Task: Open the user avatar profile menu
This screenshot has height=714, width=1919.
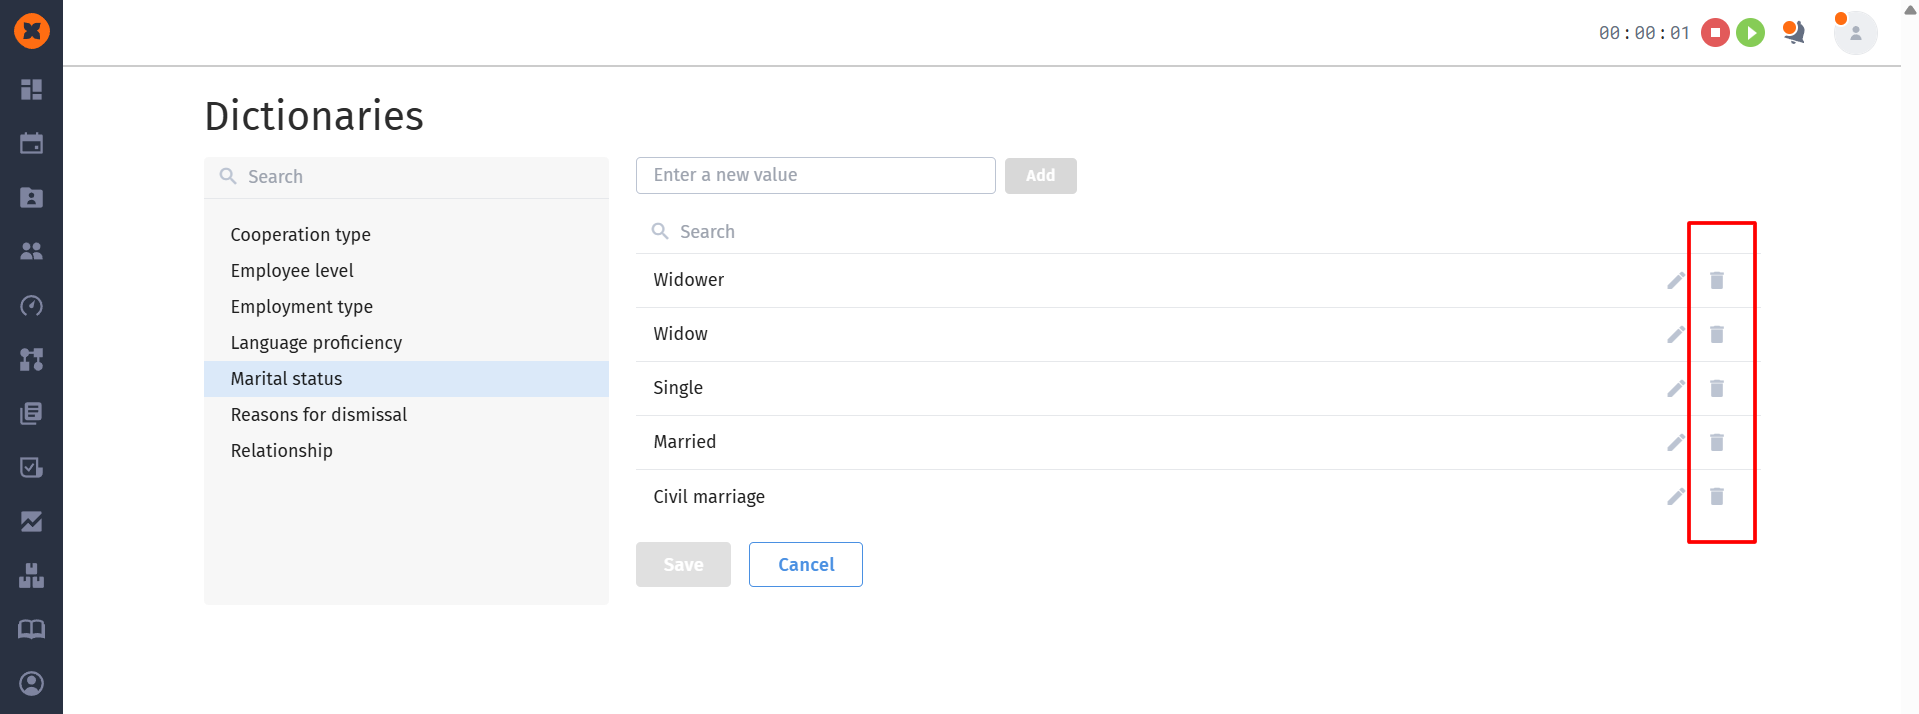Action: [x=1855, y=33]
